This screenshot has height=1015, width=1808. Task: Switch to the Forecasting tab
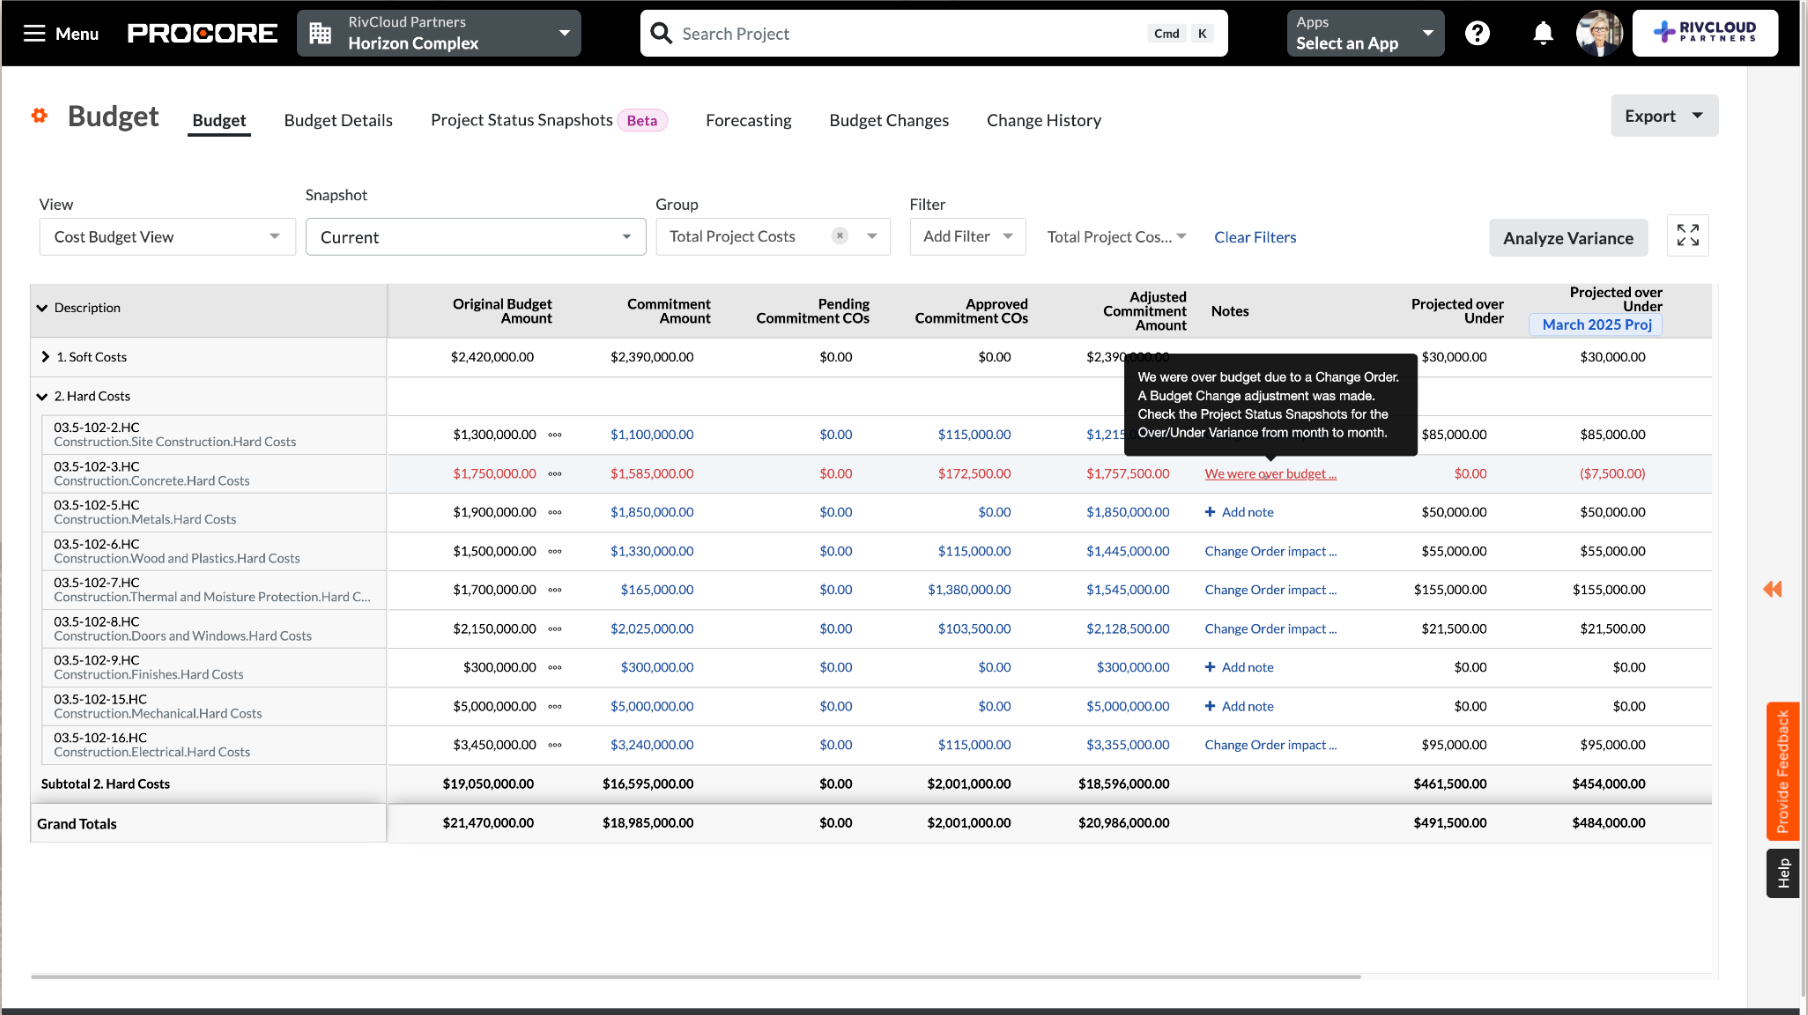pyautogui.click(x=748, y=120)
